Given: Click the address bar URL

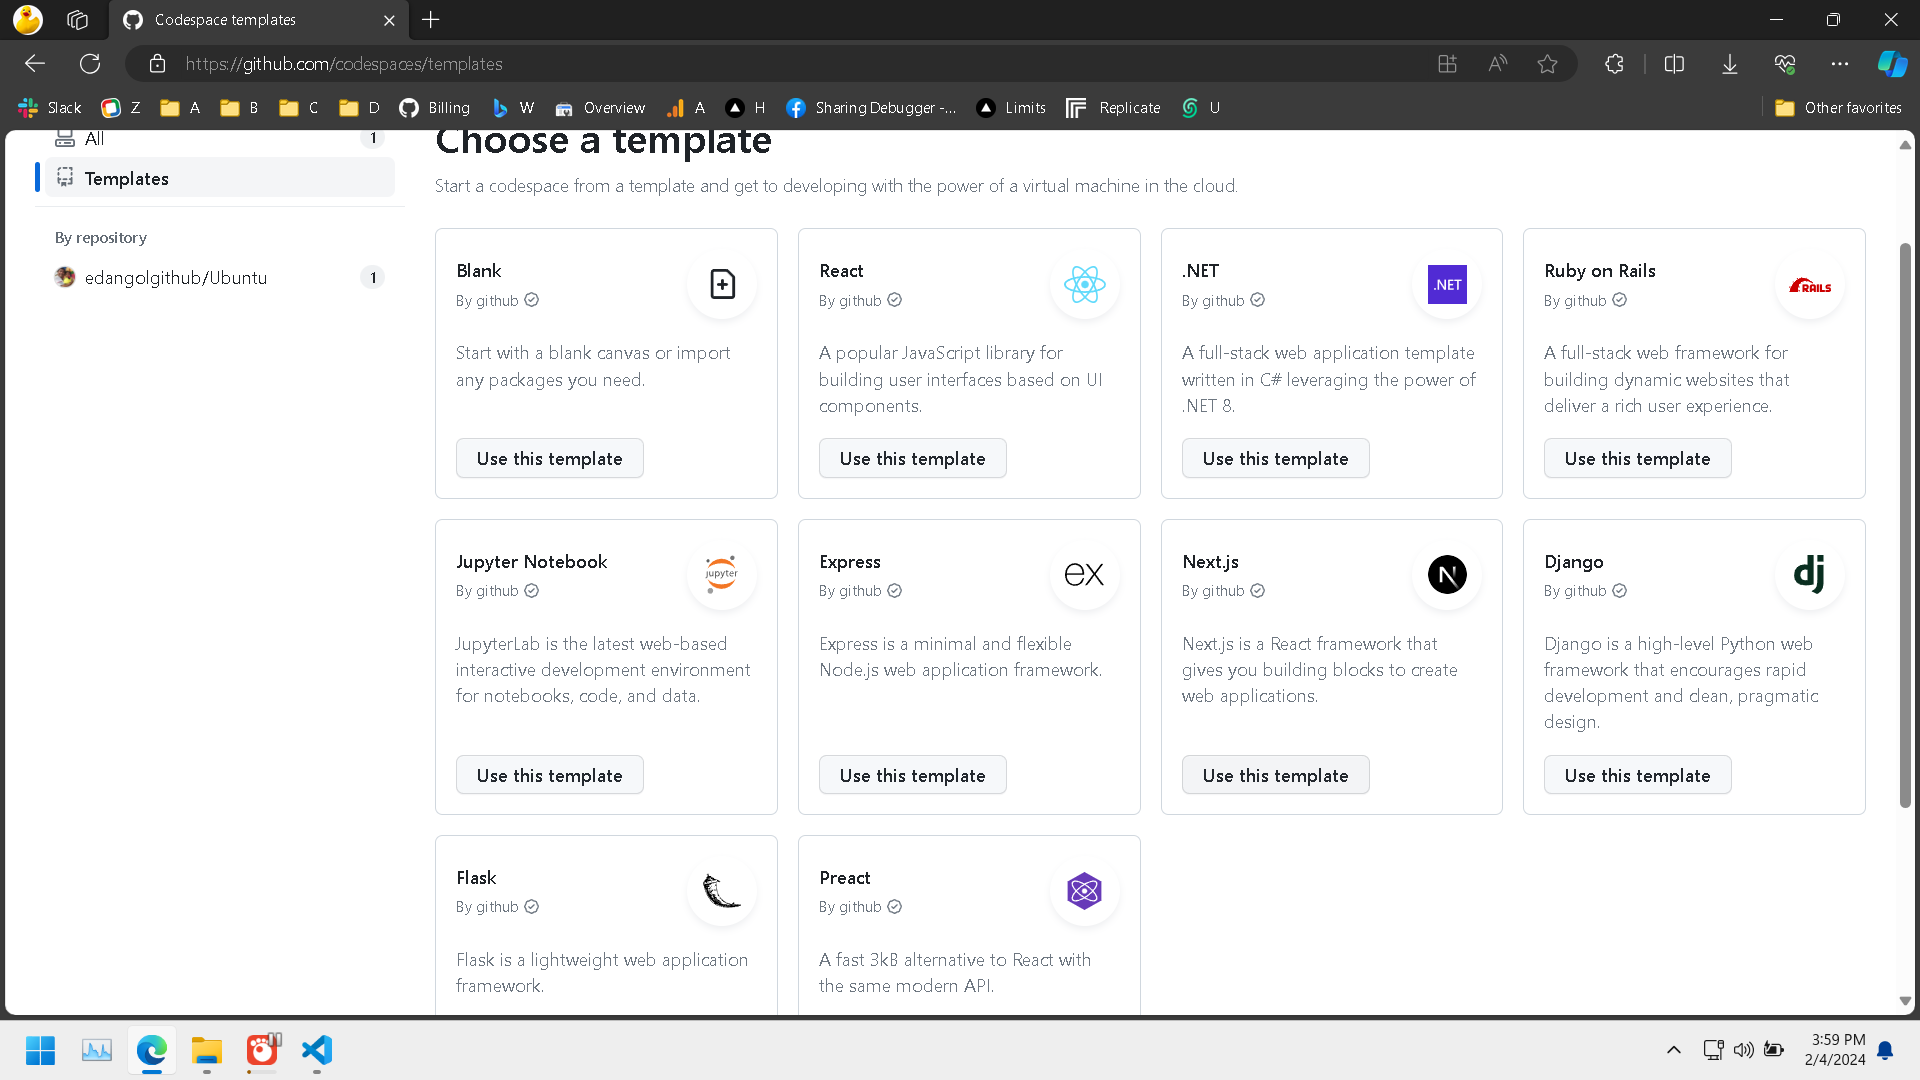Looking at the screenshot, I should pyautogui.click(x=343, y=64).
